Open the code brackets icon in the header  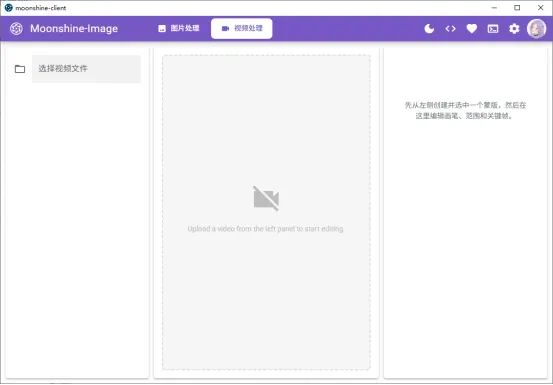[x=450, y=29]
